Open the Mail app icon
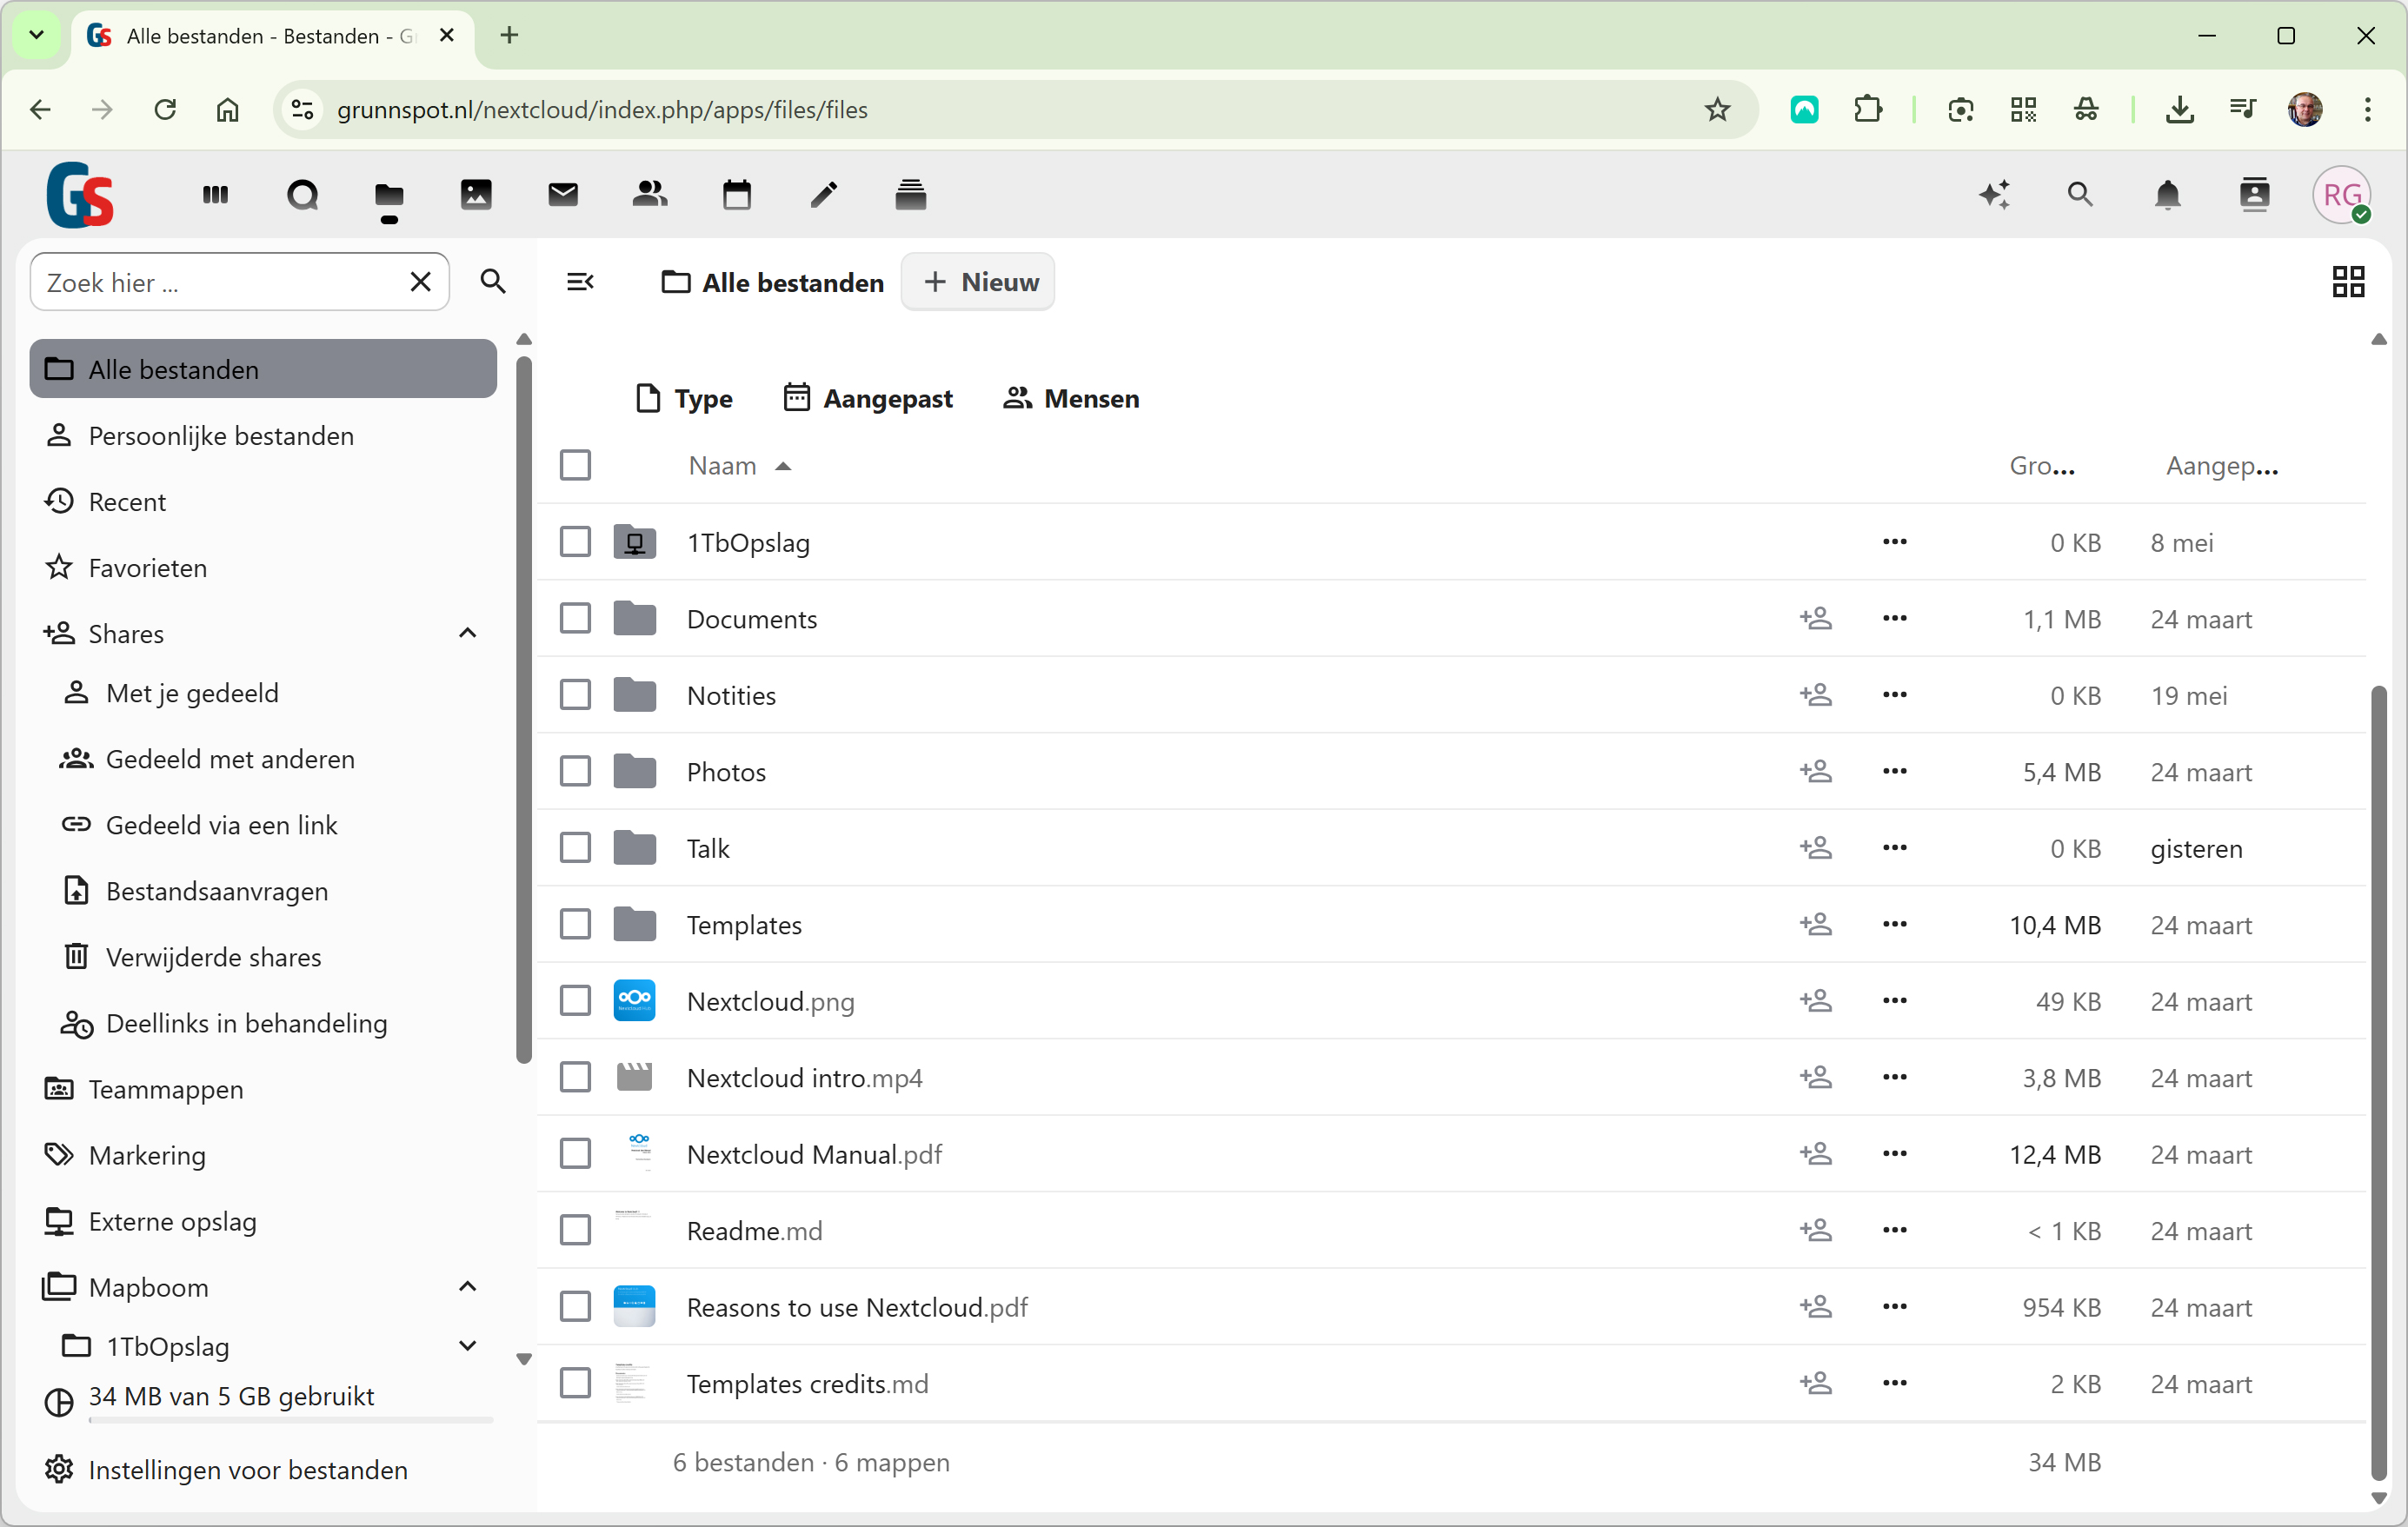Image resolution: width=2408 pixels, height=1527 pixels. click(563, 194)
